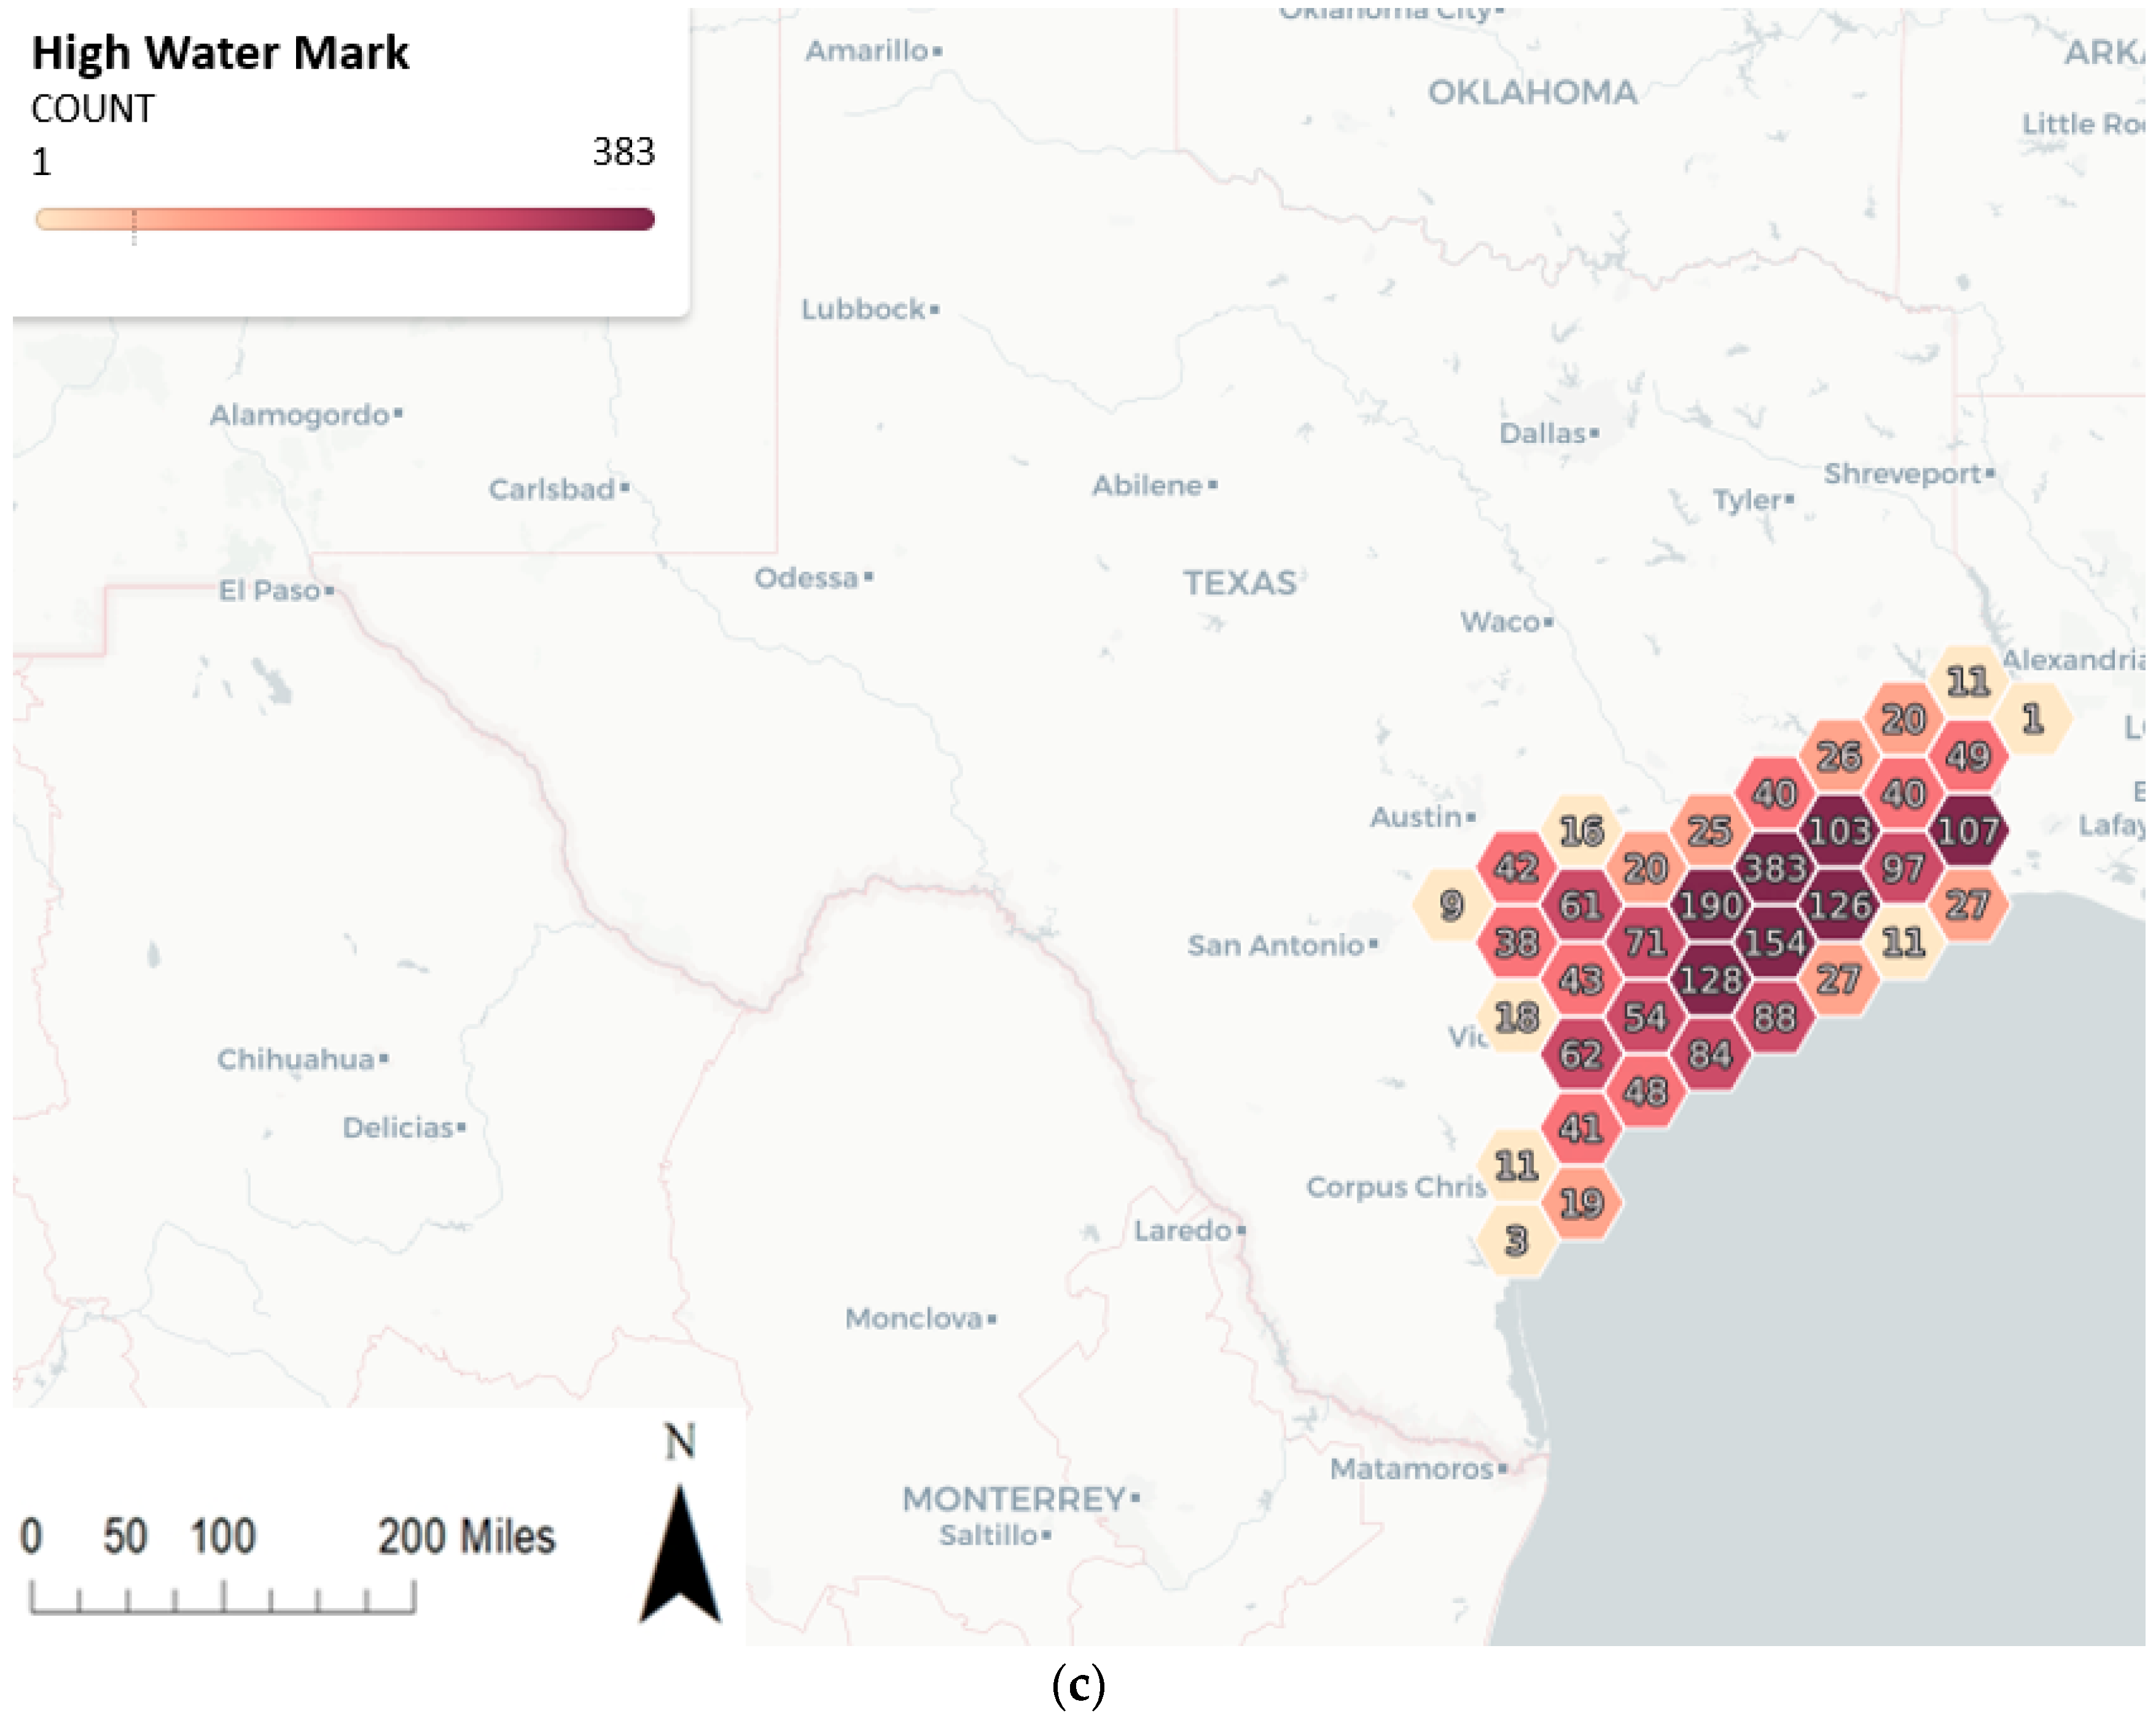Click the hexagon labeled 107
This screenshot has width=2156, height=1729.
[x=1967, y=831]
